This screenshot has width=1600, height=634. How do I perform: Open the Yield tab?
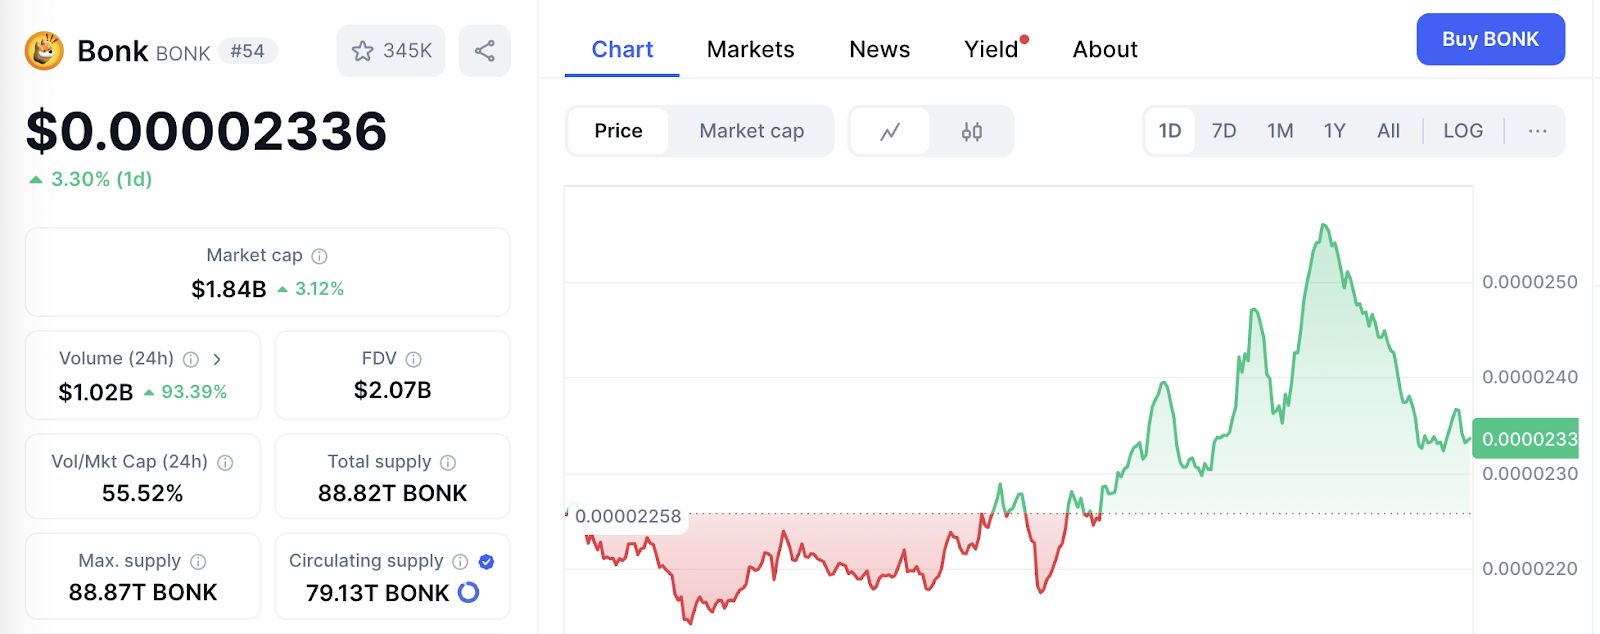click(991, 49)
